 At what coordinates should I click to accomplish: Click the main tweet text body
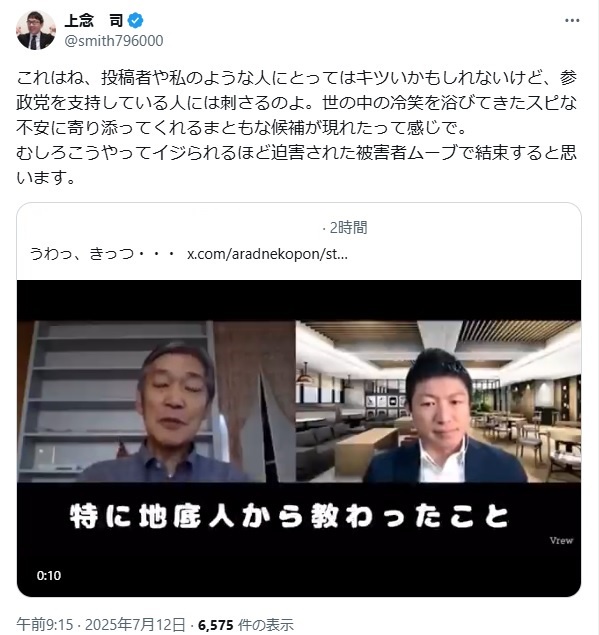coord(296,128)
